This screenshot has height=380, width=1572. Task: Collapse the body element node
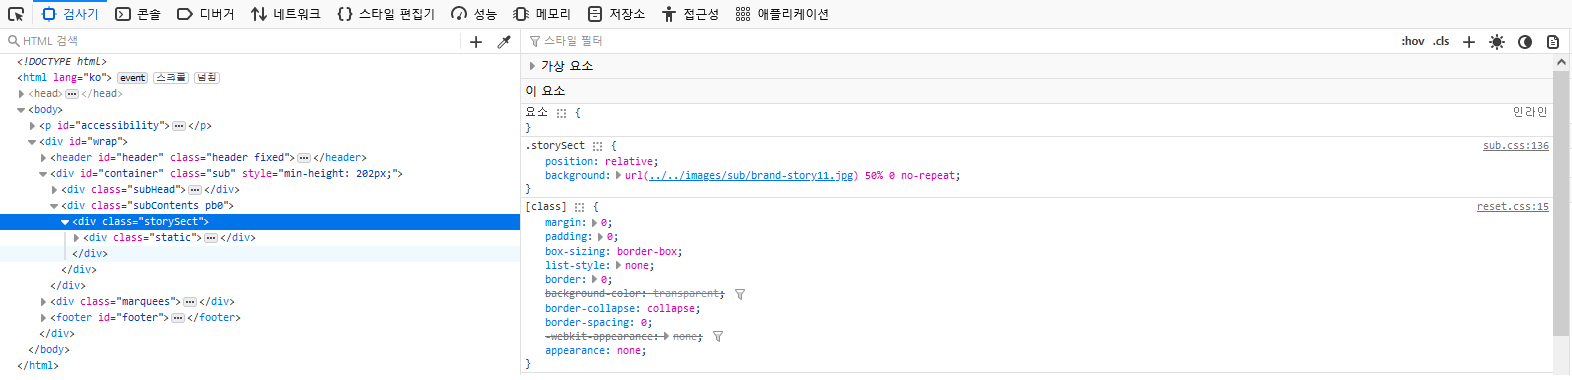(21, 110)
